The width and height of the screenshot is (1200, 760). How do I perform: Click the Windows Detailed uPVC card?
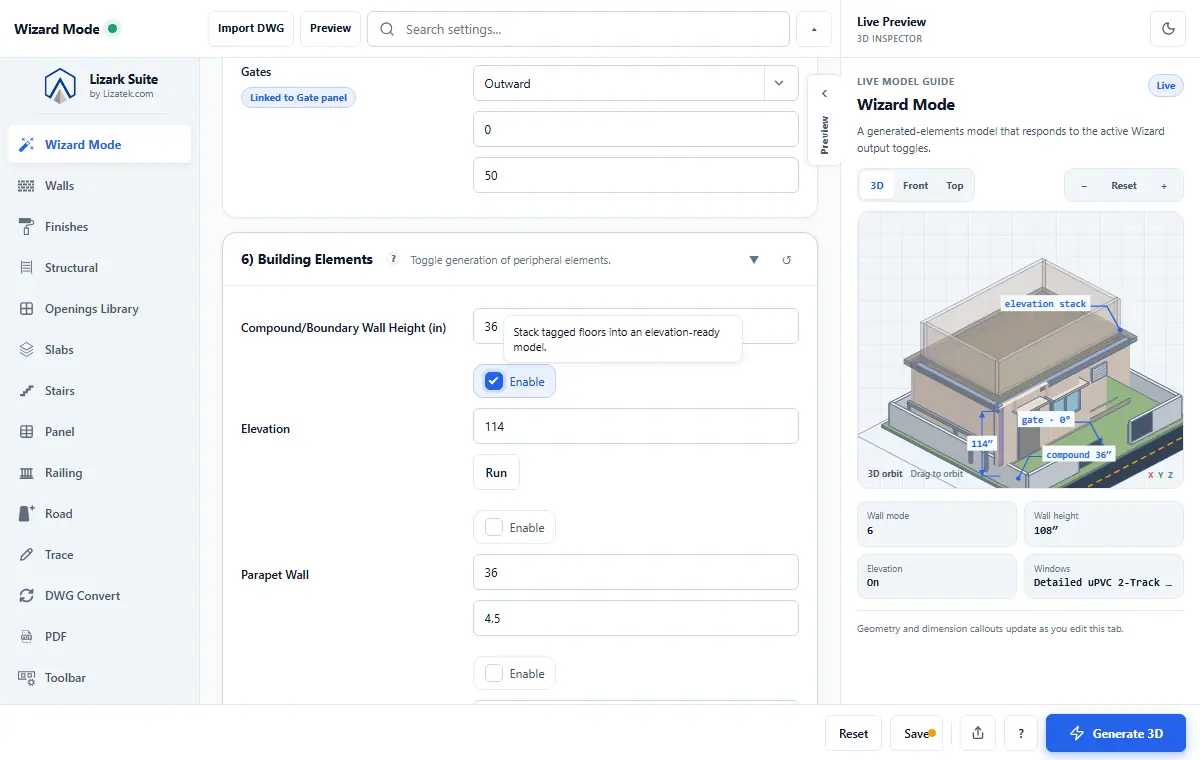pos(1104,576)
